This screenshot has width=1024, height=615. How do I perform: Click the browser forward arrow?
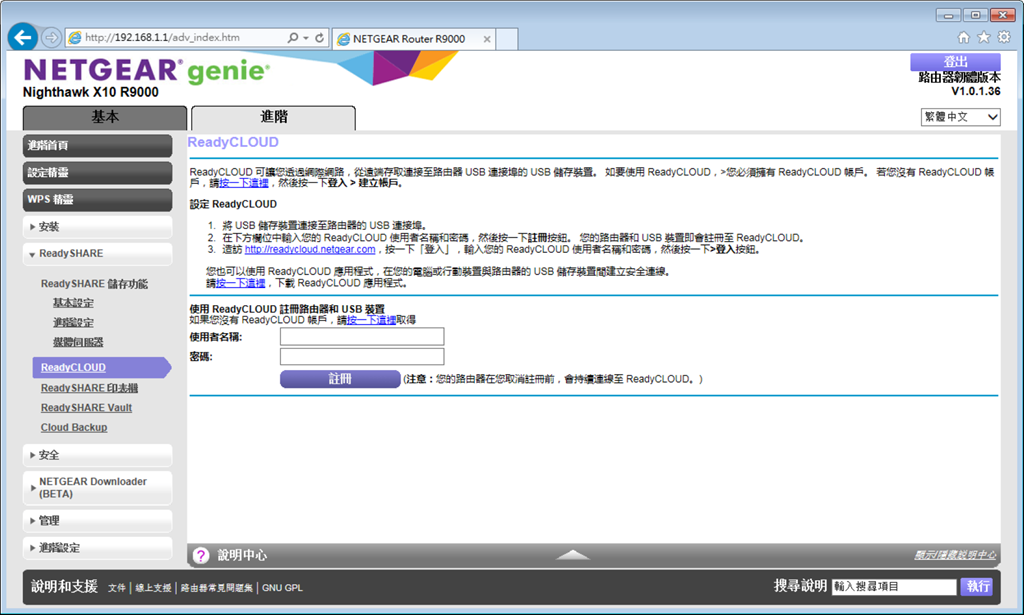pyautogui.click(x=51, y=38)
